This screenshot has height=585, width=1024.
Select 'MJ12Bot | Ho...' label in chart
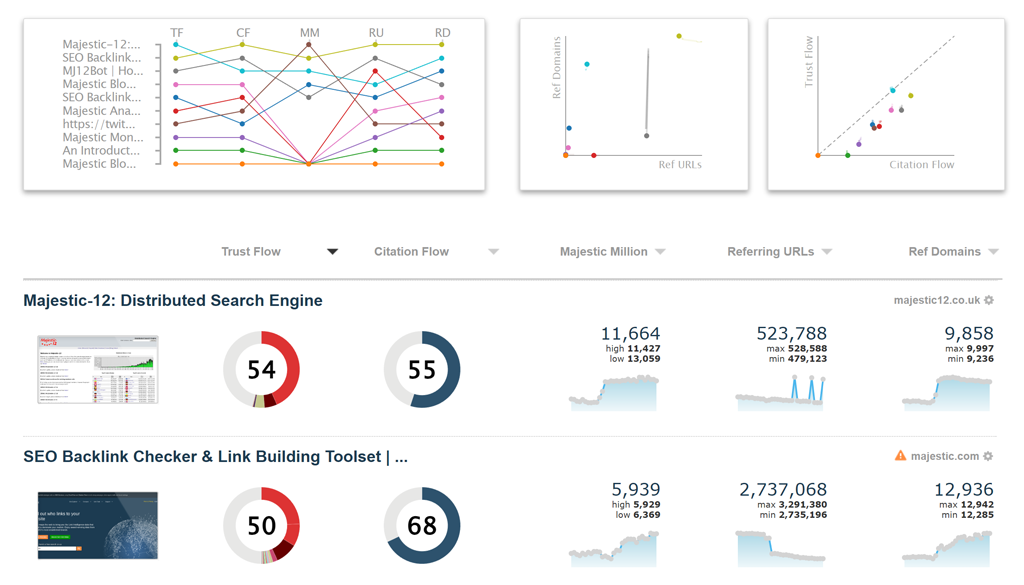[103, 71]
